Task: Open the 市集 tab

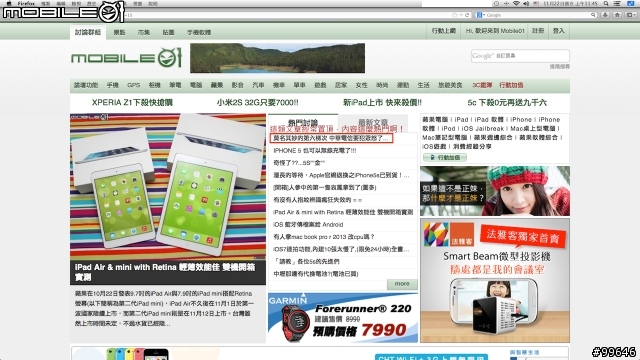Action: click(144, 32)
